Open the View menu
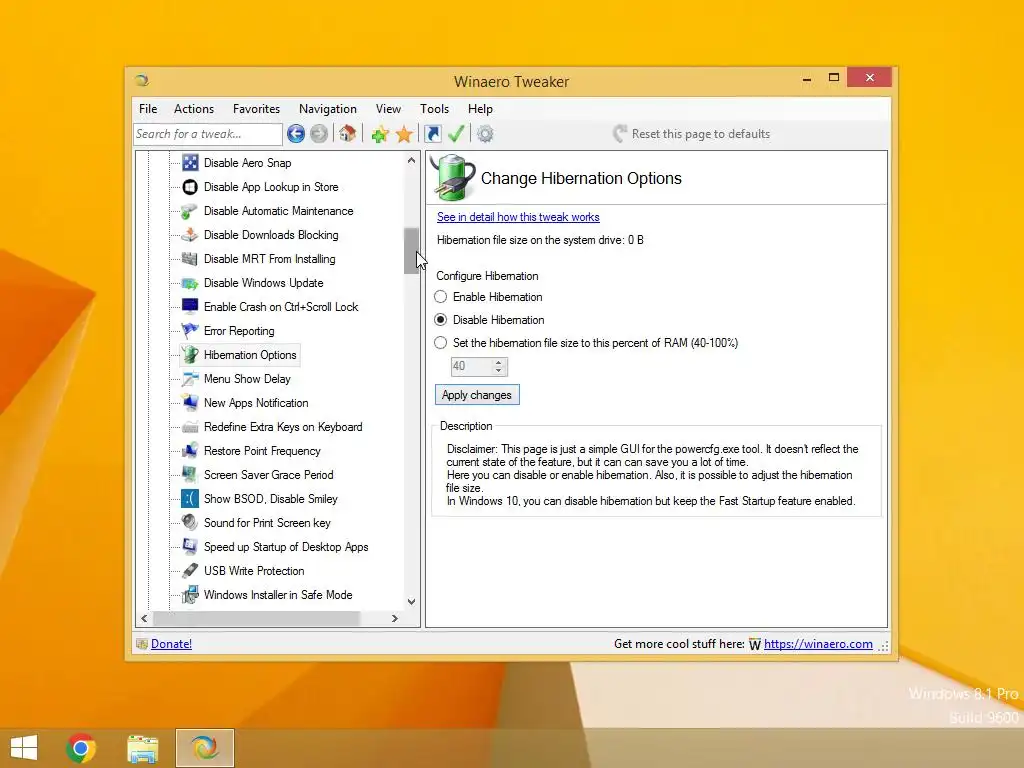Viewport: 1024px width, 768px height. coord(388,108)
